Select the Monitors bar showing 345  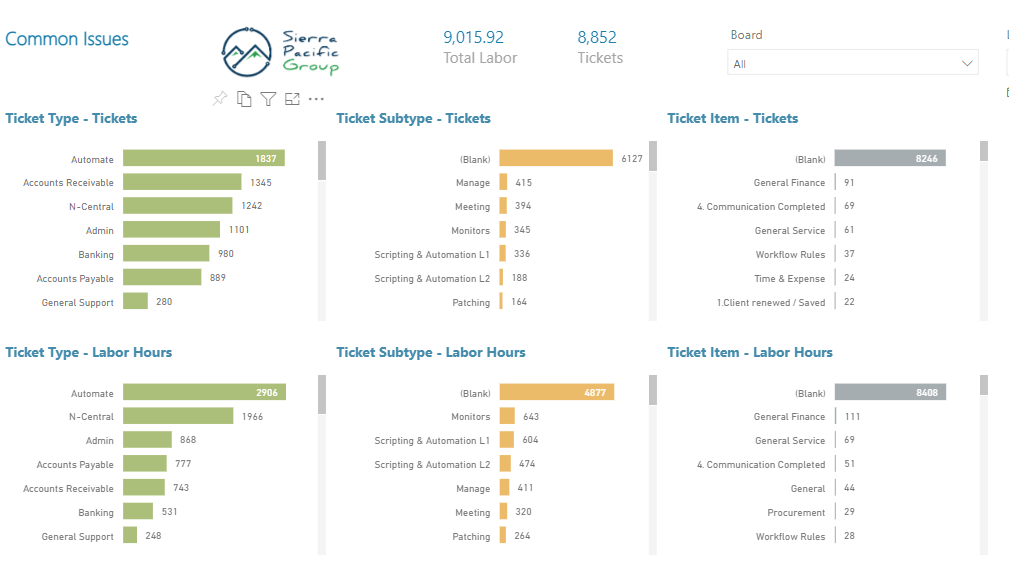(503, 230)
